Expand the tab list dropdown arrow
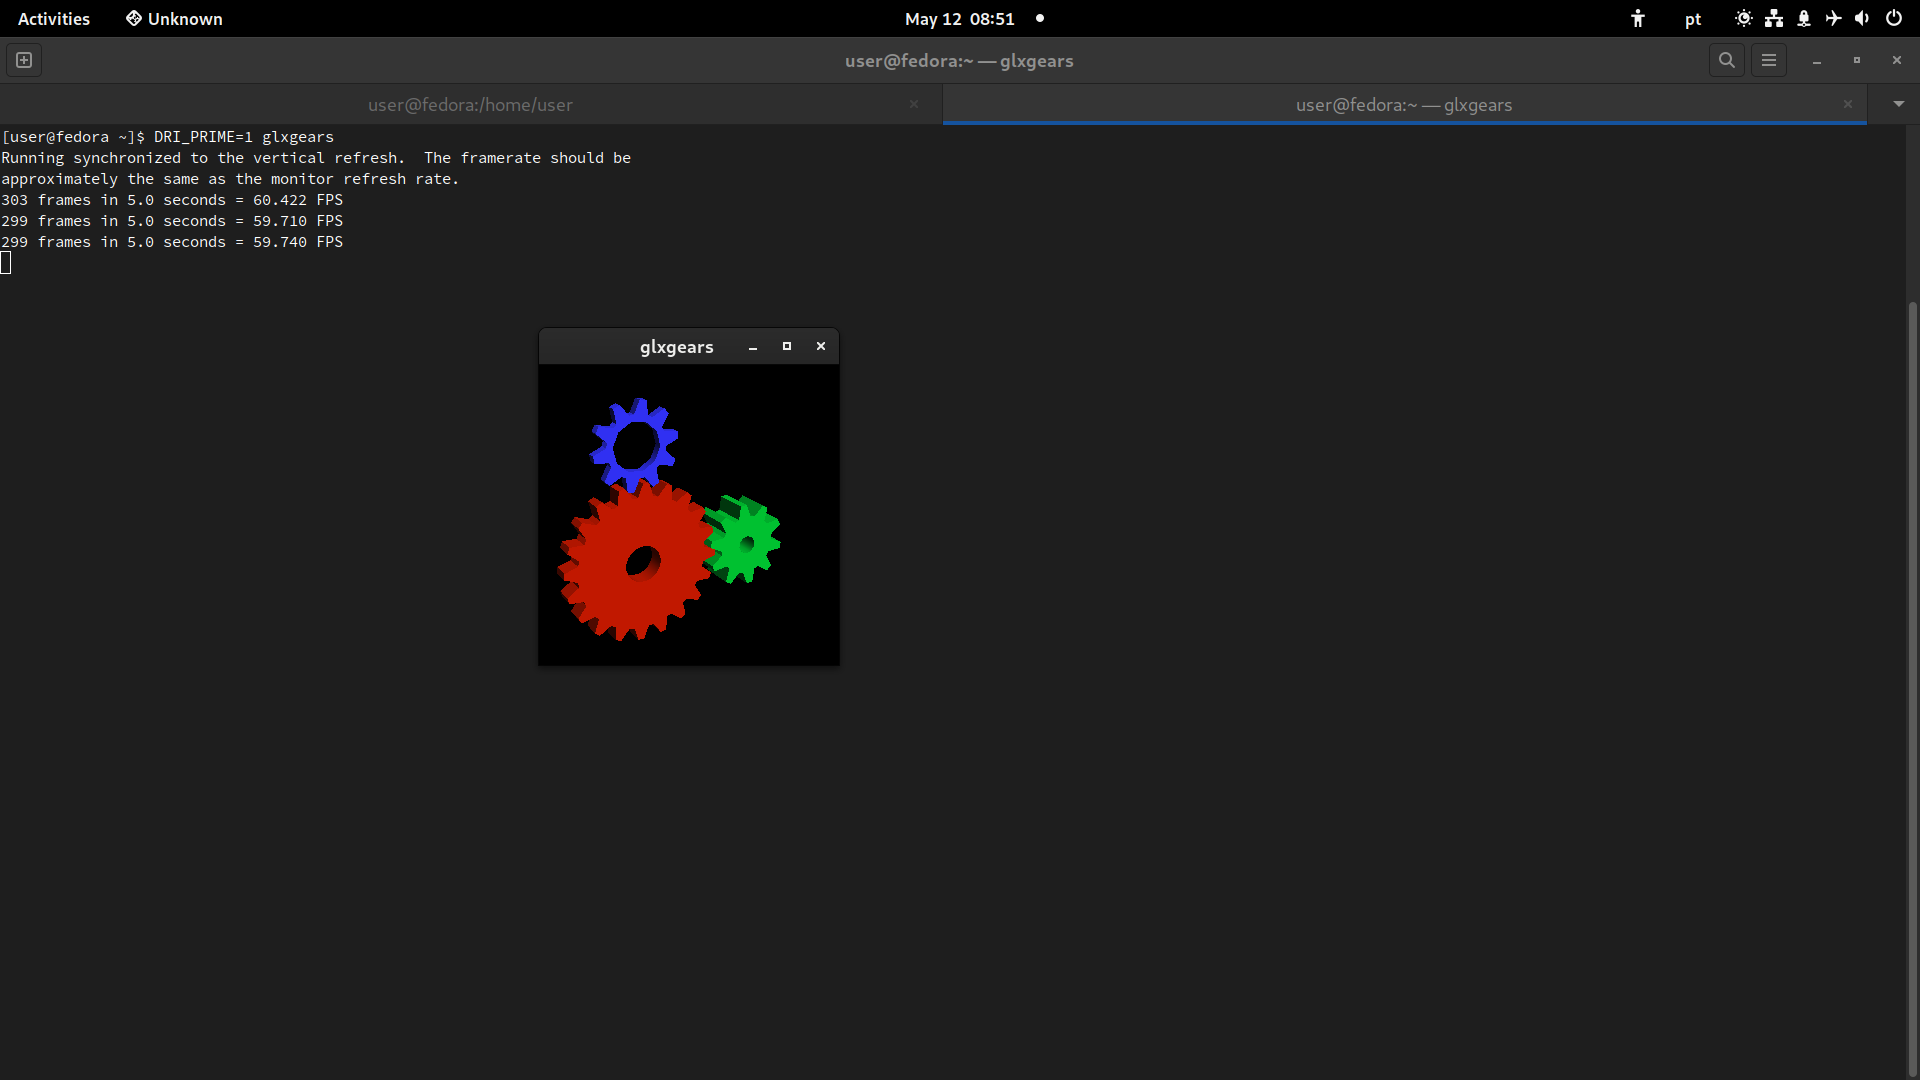Screen dimensions: 1920x1080 [x=1898, y=104]
